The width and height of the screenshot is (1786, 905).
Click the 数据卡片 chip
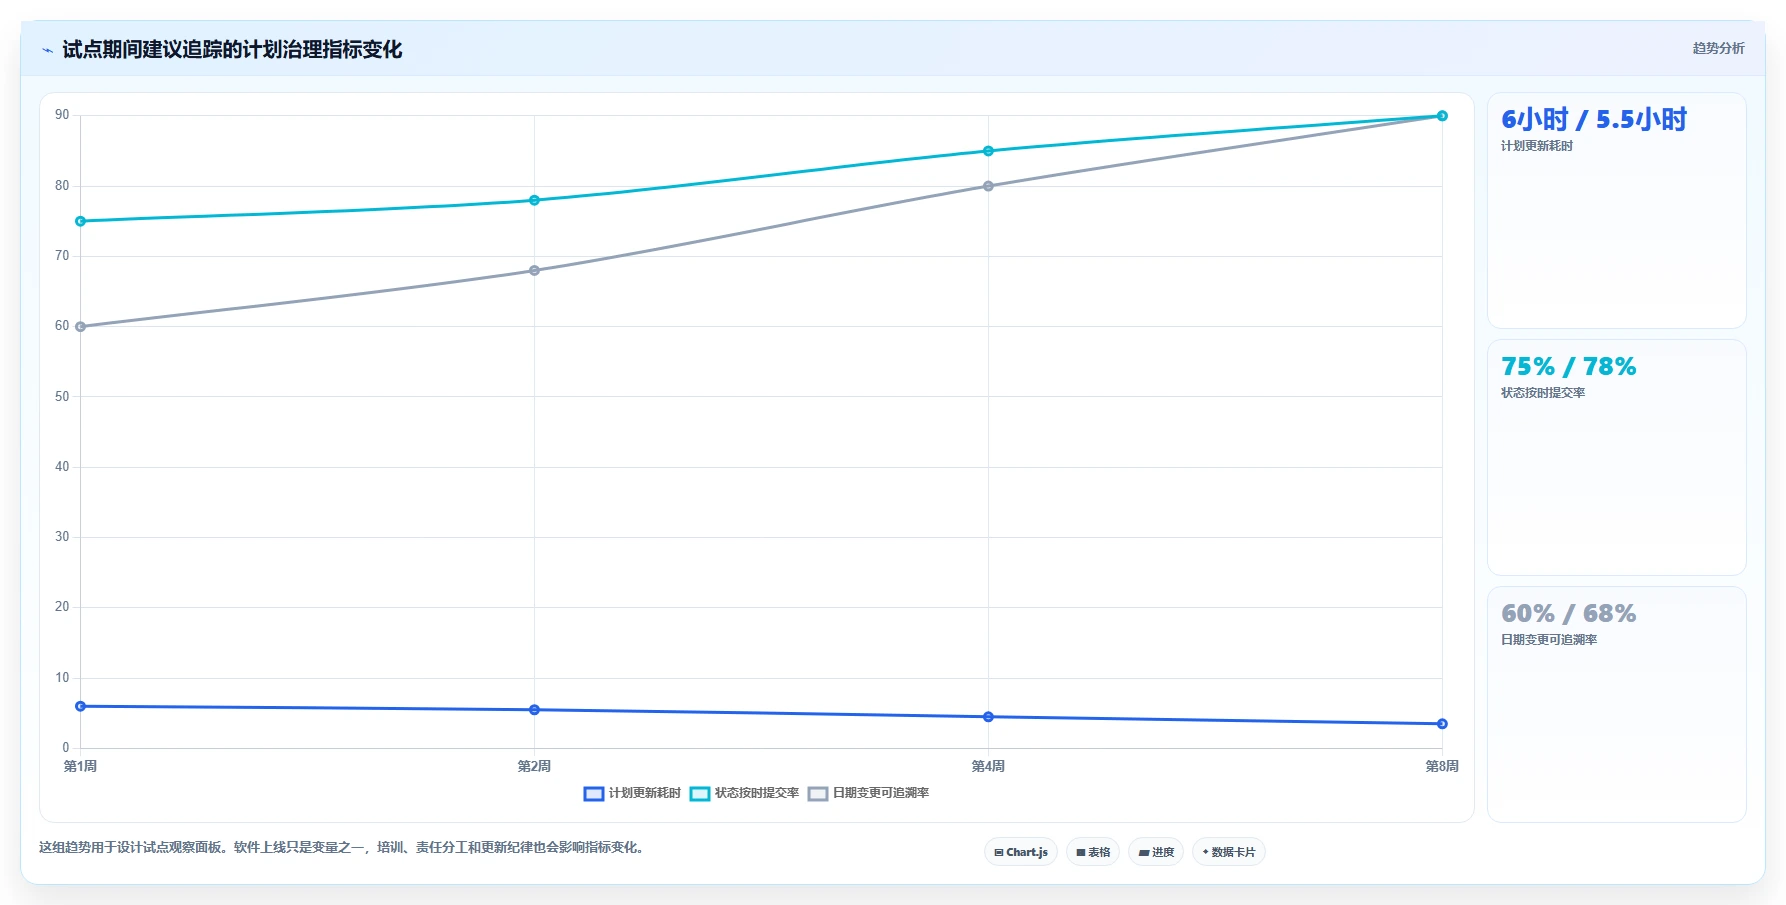(x=1229, y=852)
